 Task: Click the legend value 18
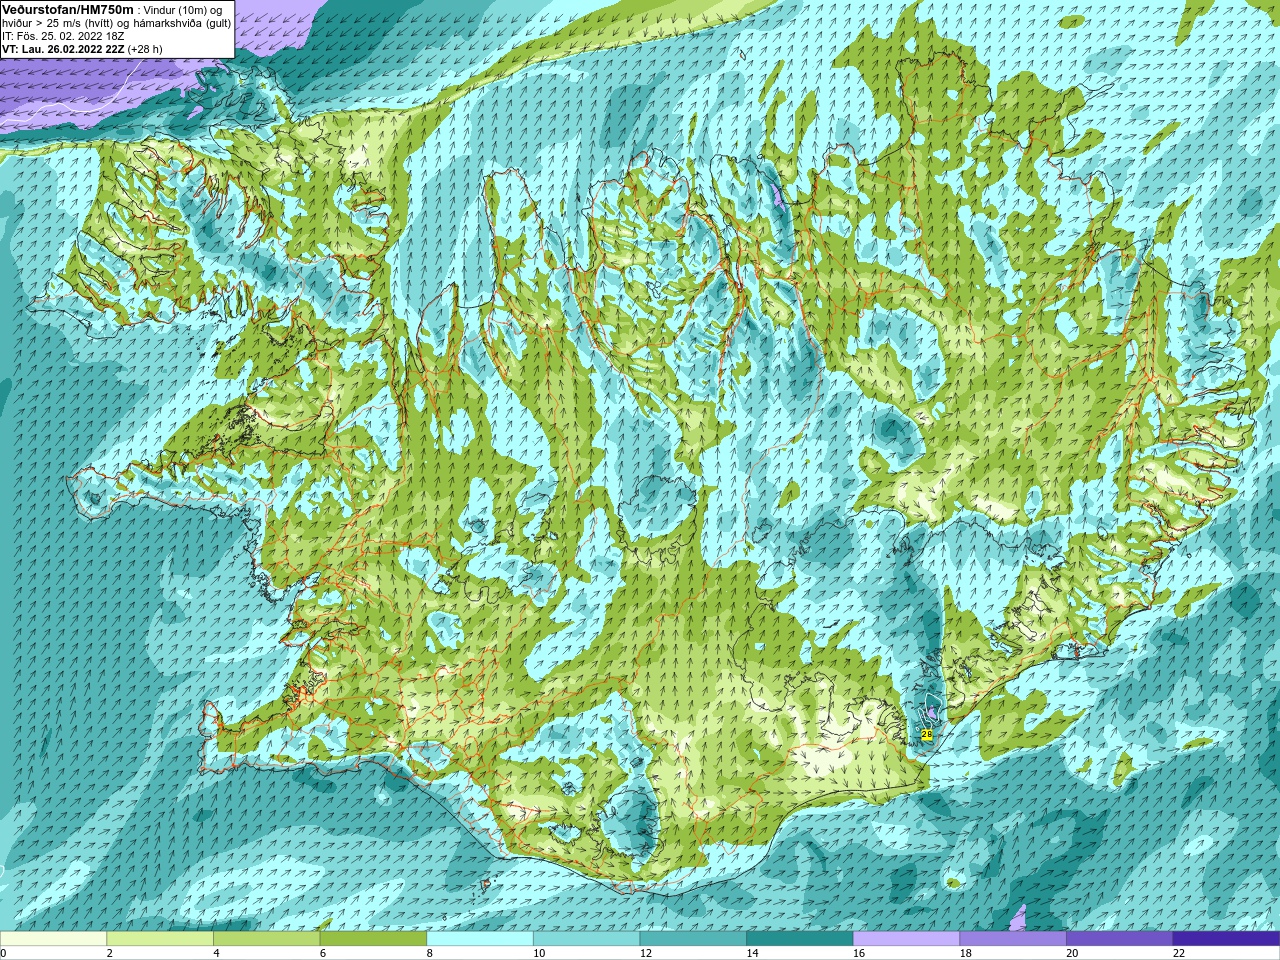pos(966,954)
